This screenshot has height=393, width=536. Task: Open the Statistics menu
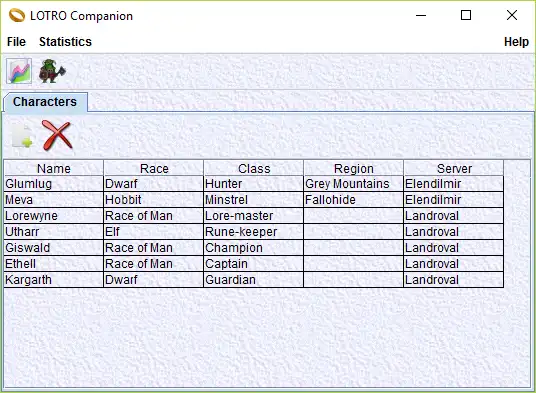65,42
